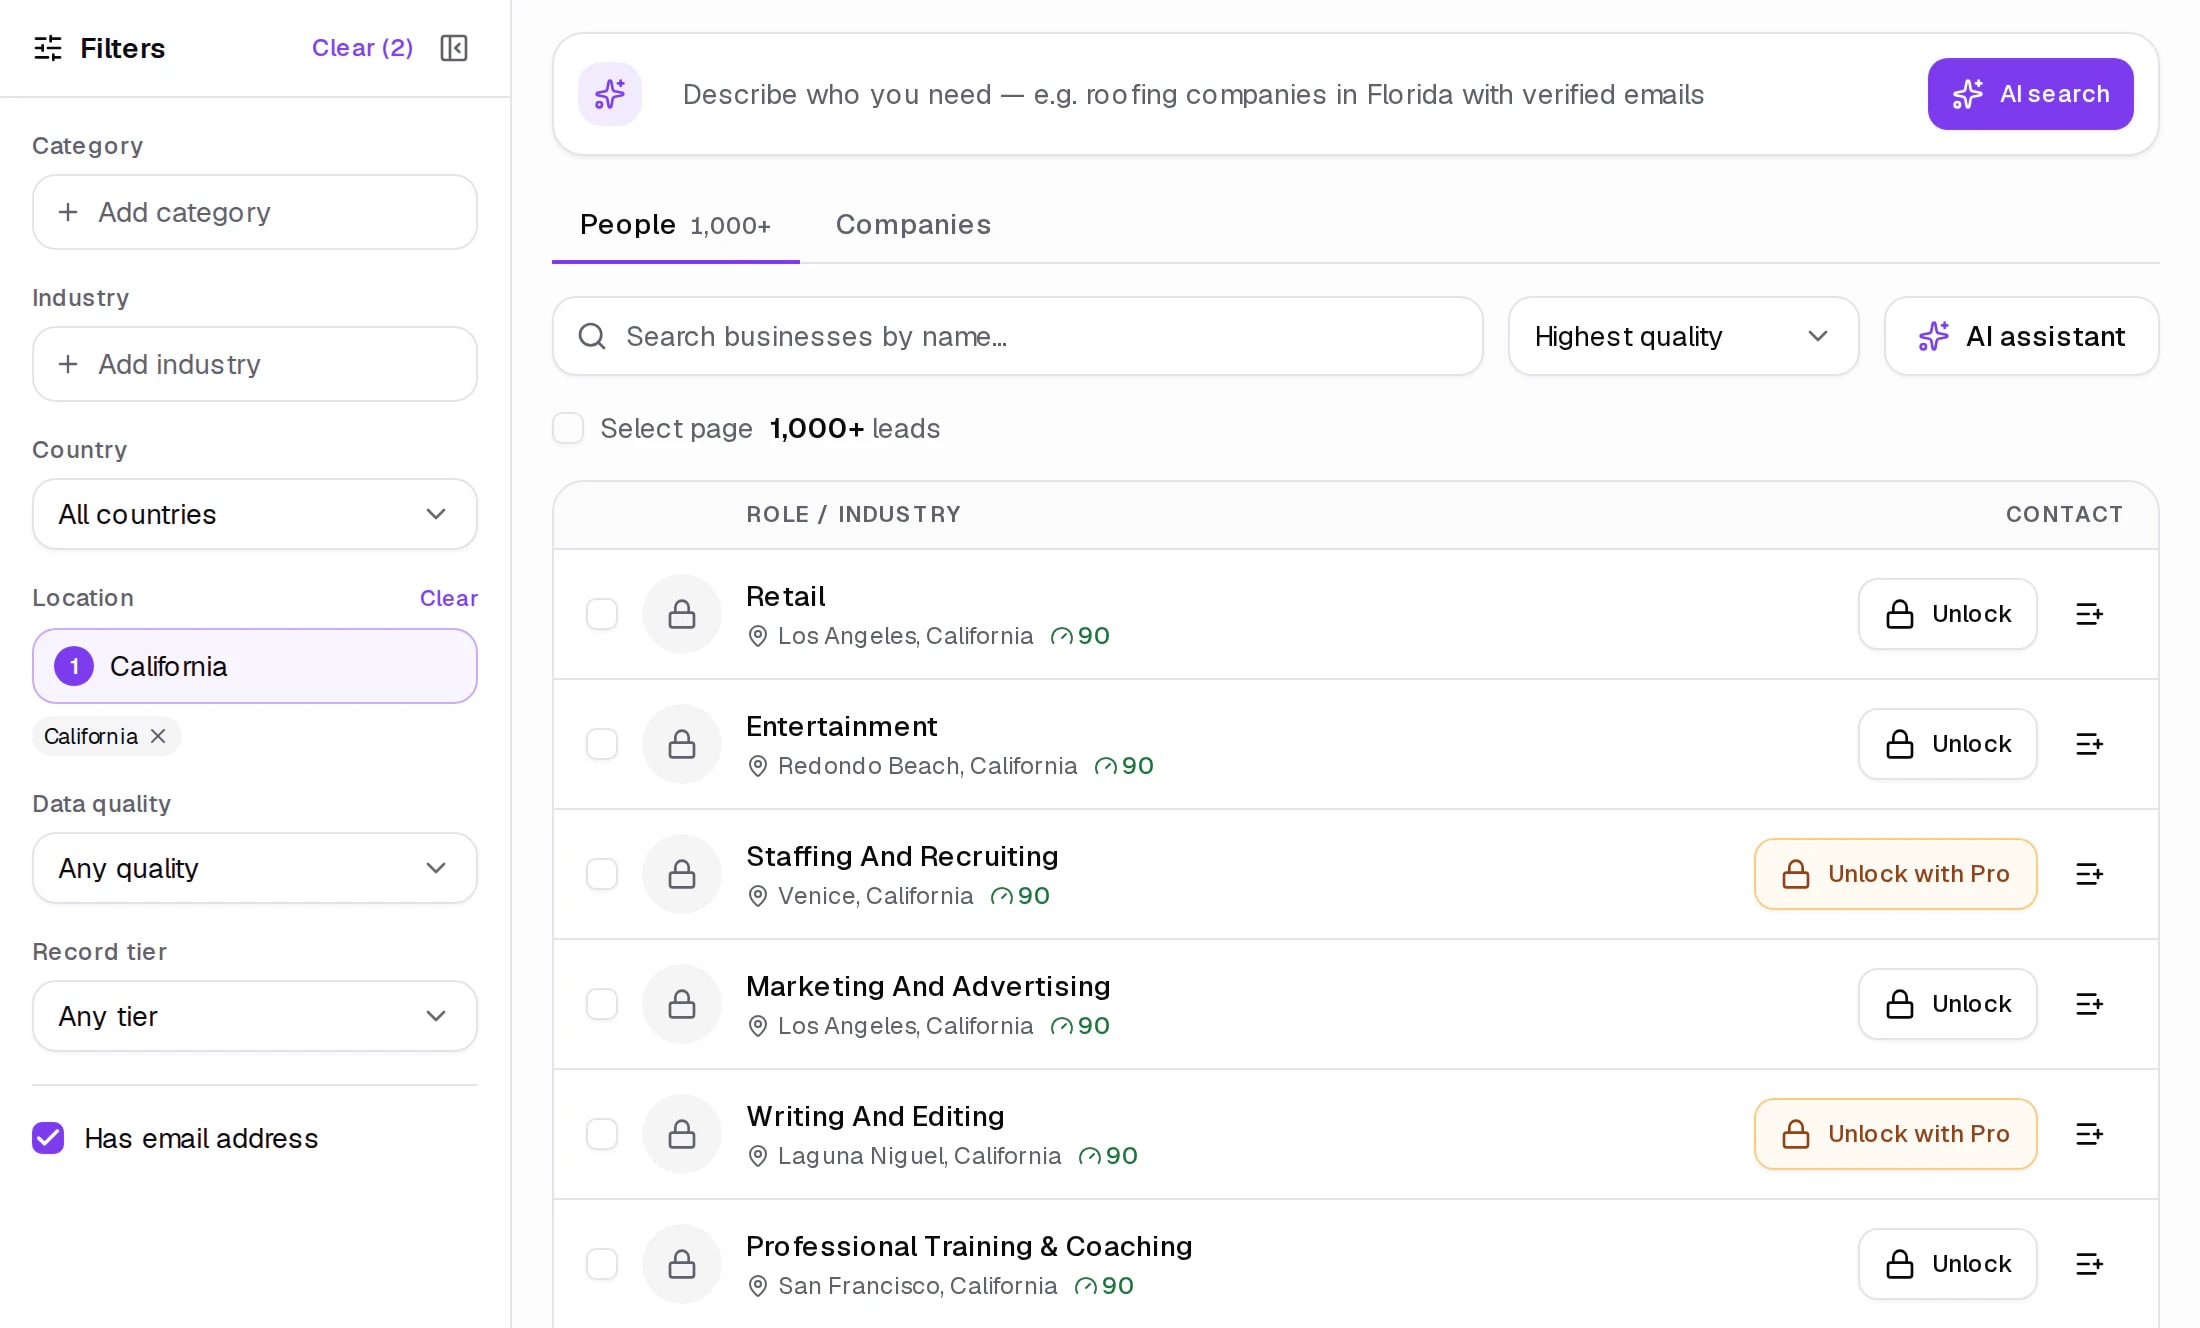The height and width of the screenshot is (1328, 2200).
Task: Open the Any tier dropdown
Action: click(x=255, y=1016)
